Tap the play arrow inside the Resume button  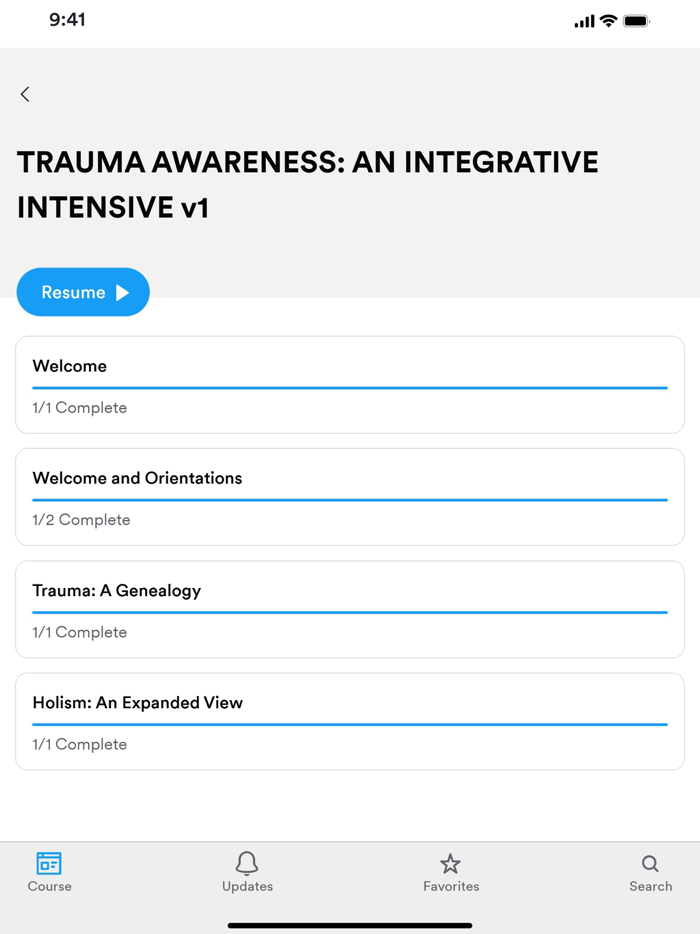(x=121, y=291)
